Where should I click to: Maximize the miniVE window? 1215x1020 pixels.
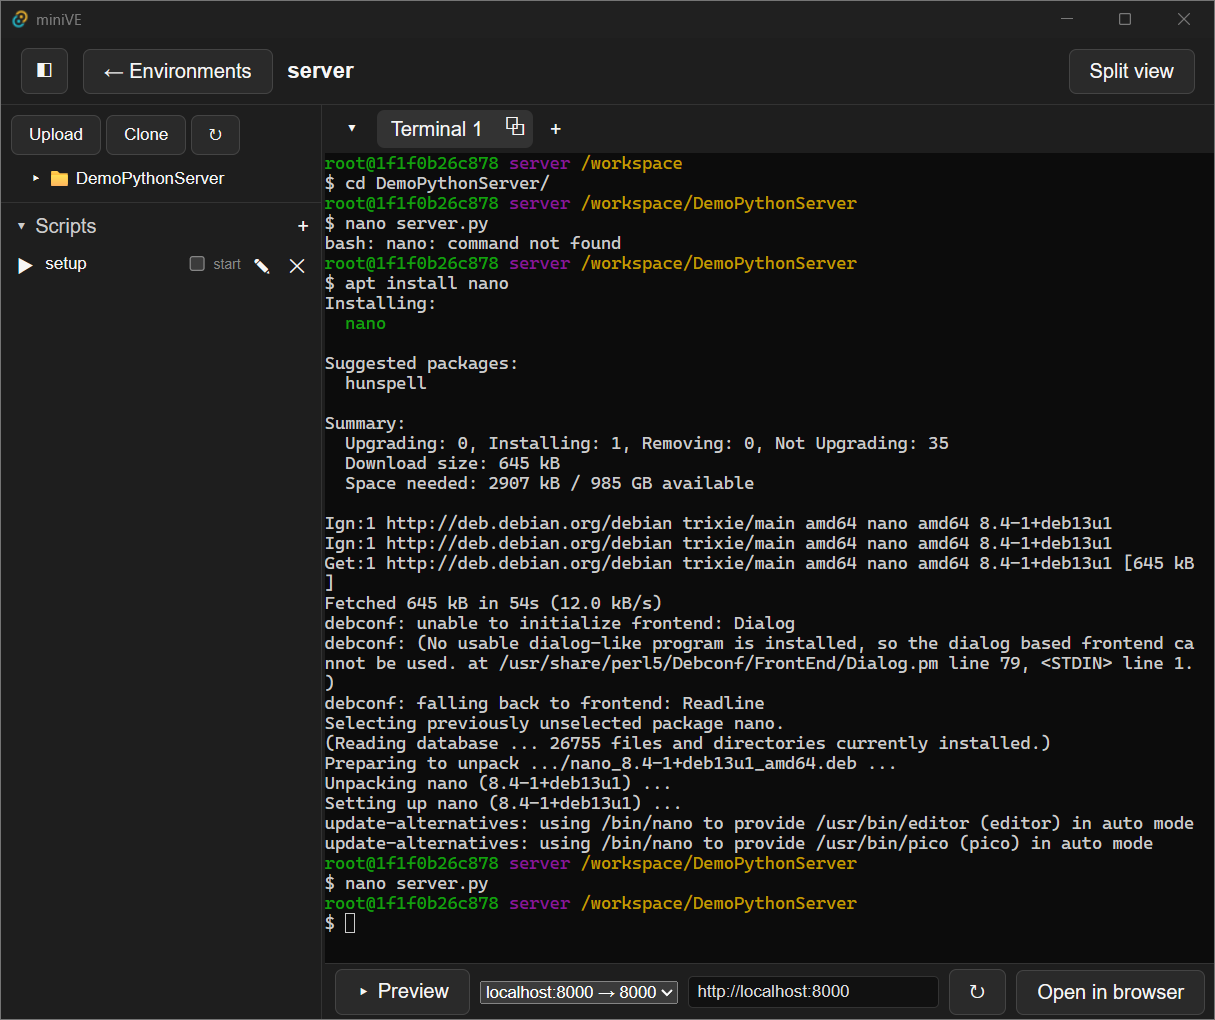point(1125,19)
